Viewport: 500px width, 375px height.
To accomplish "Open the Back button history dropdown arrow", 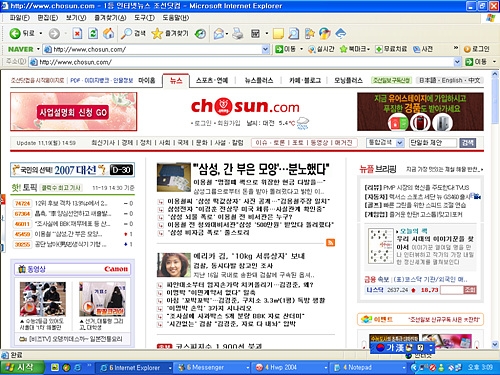I will coord(41,33).
